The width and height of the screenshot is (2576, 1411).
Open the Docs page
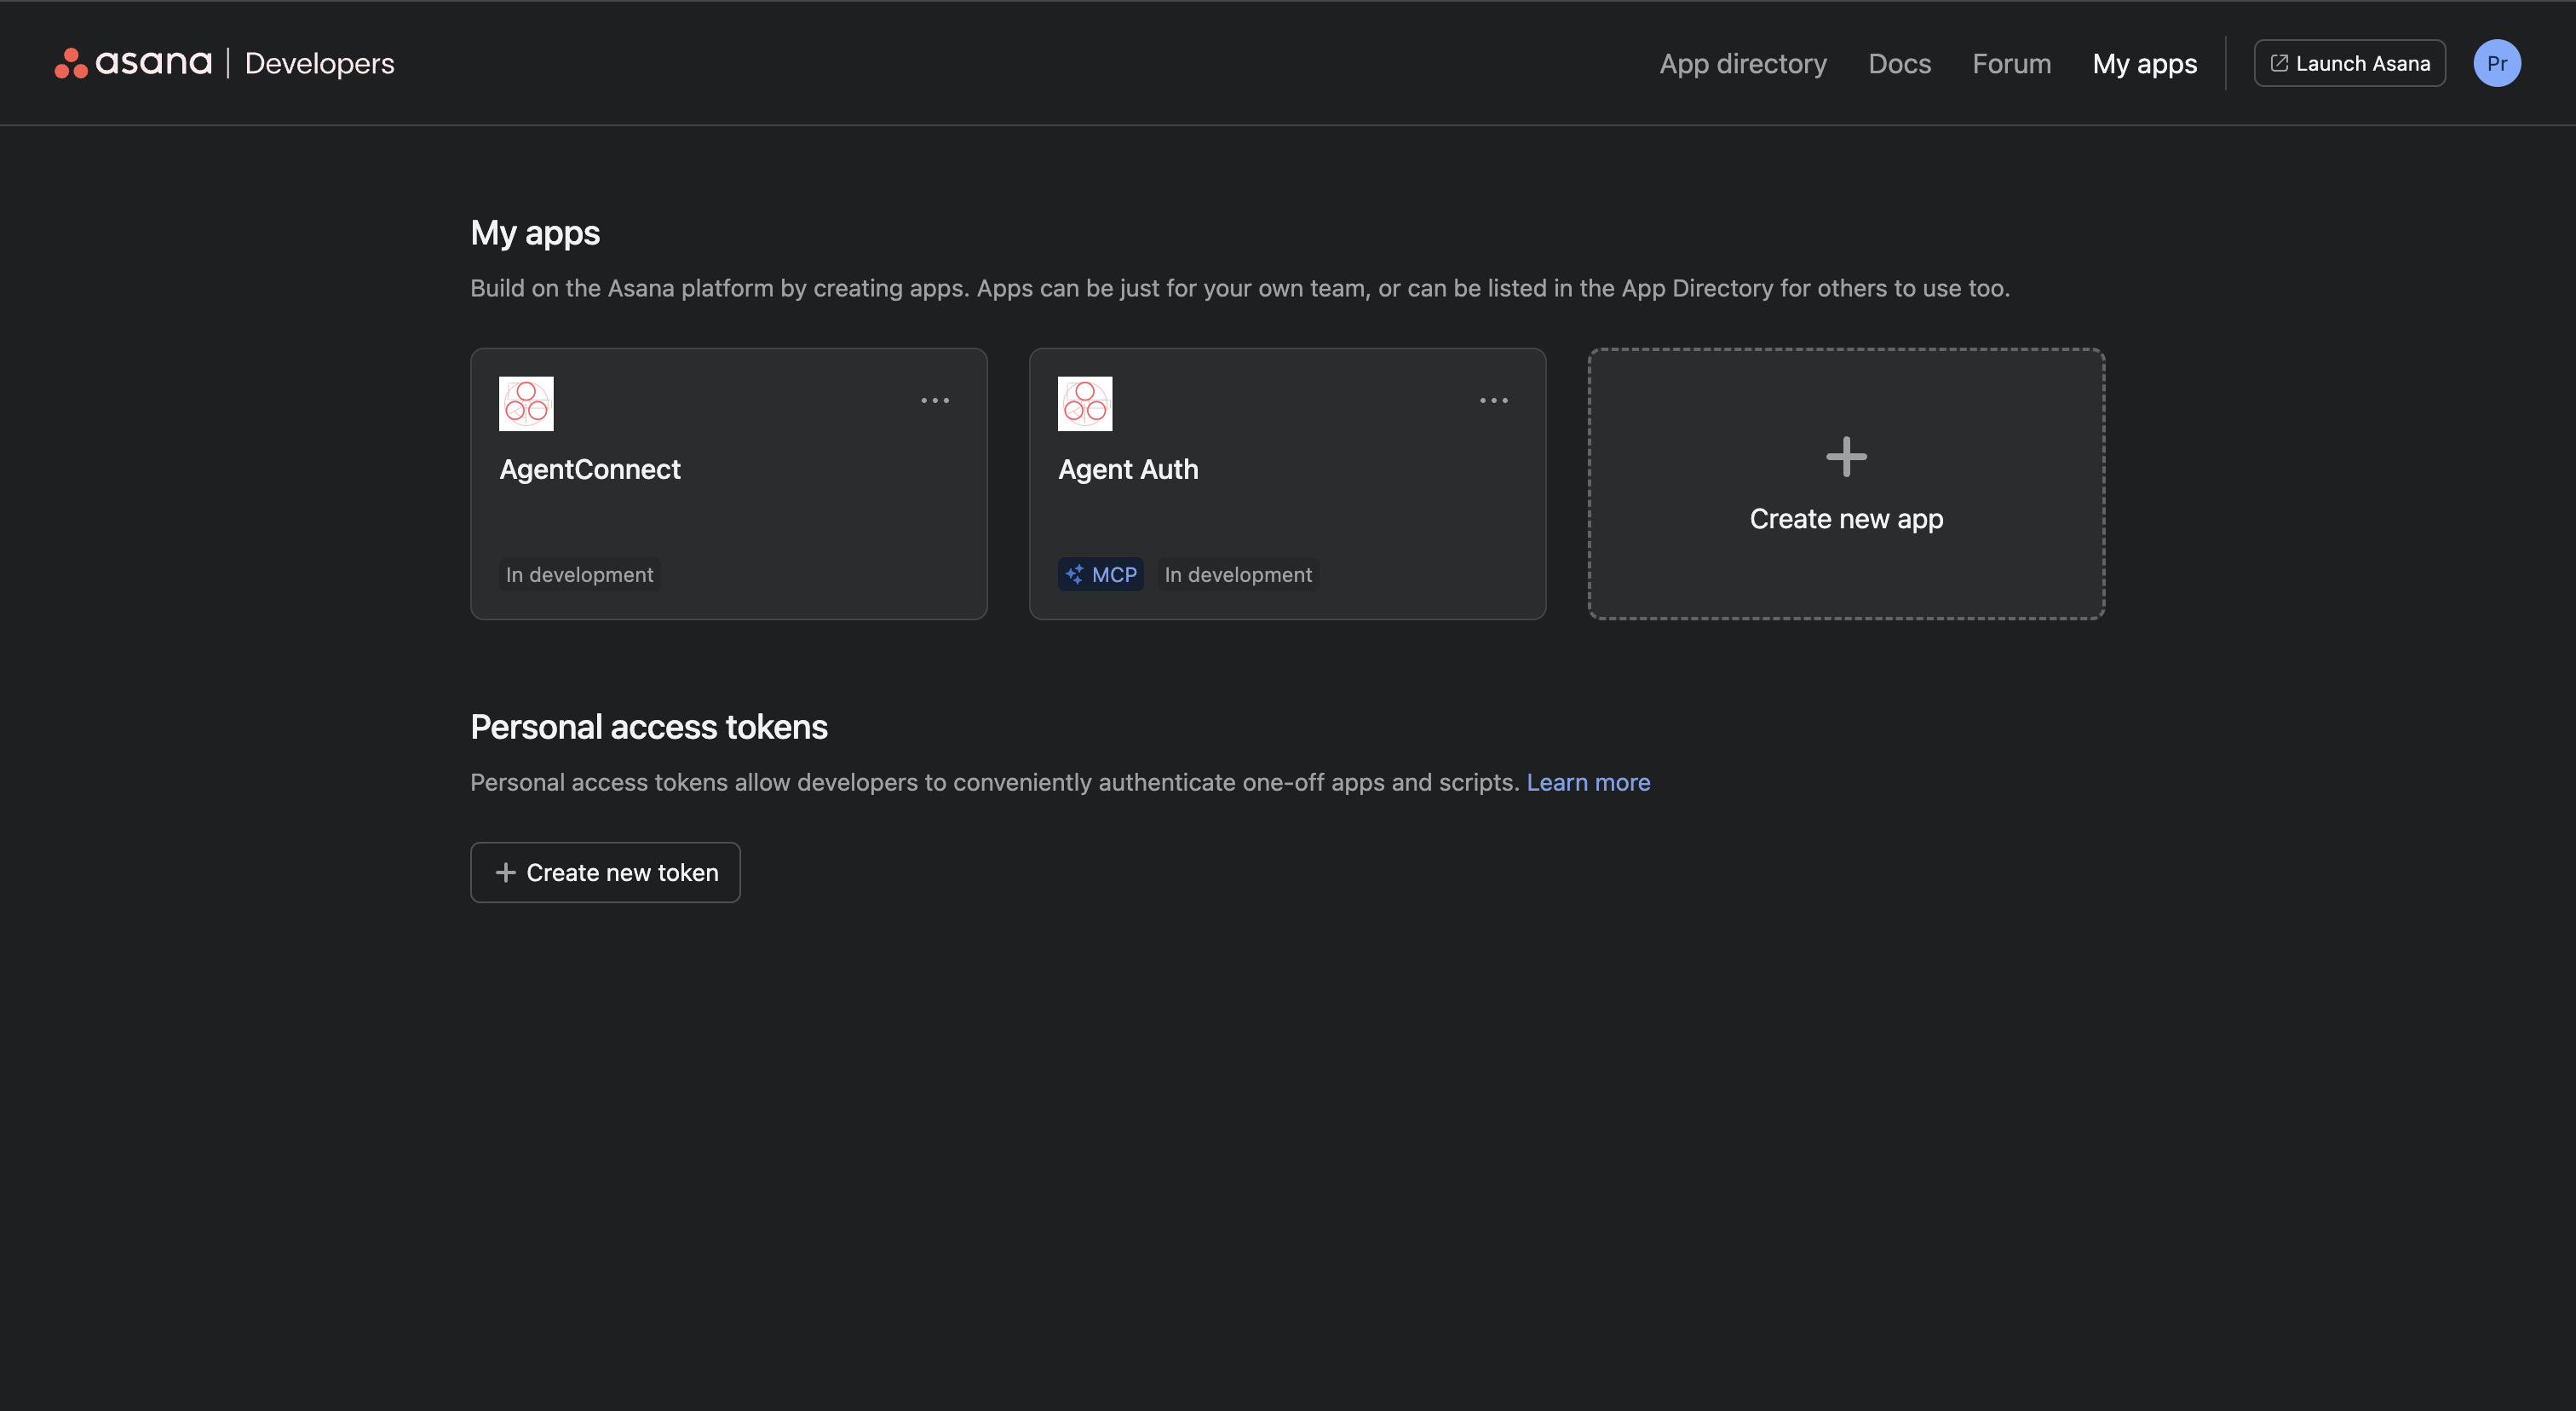tap(1899, 63)
